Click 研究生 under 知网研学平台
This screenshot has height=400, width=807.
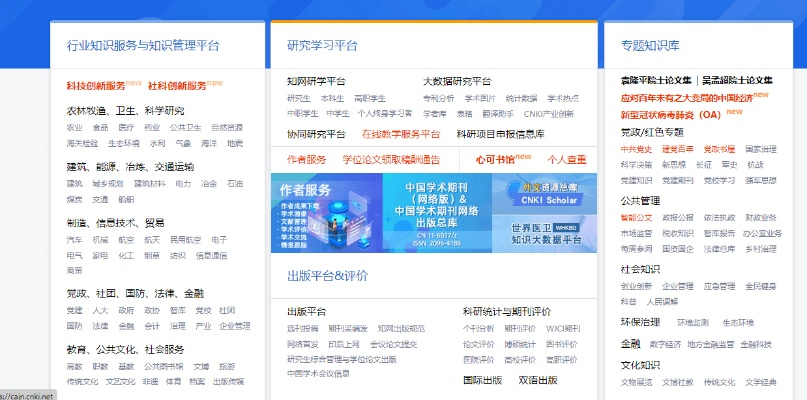[x=299, y=98]
